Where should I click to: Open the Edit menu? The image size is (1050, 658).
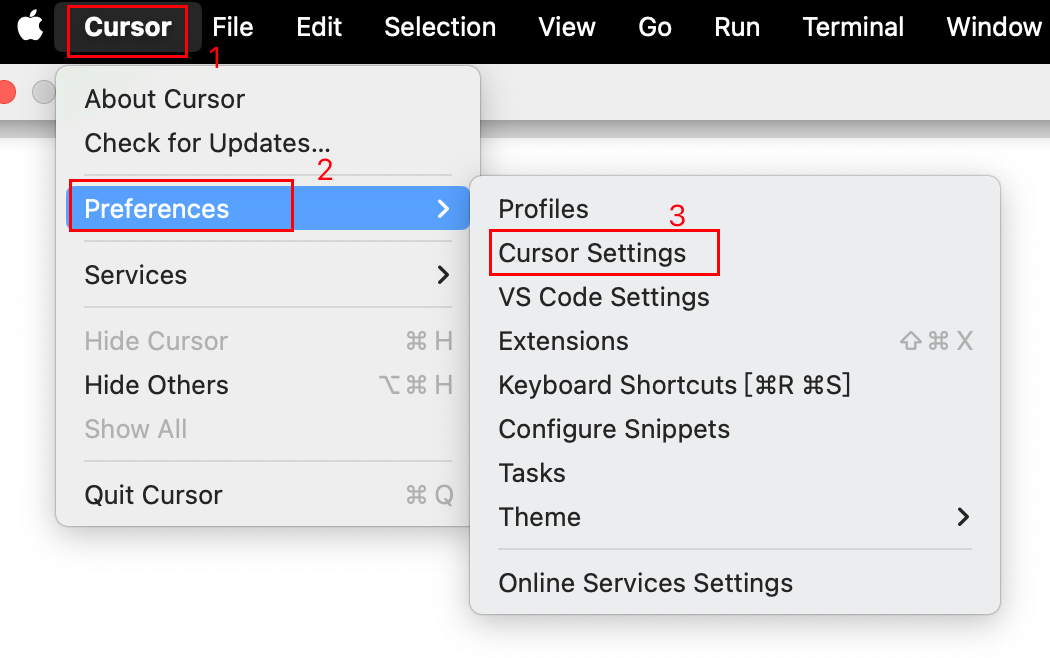coord(319,27)
